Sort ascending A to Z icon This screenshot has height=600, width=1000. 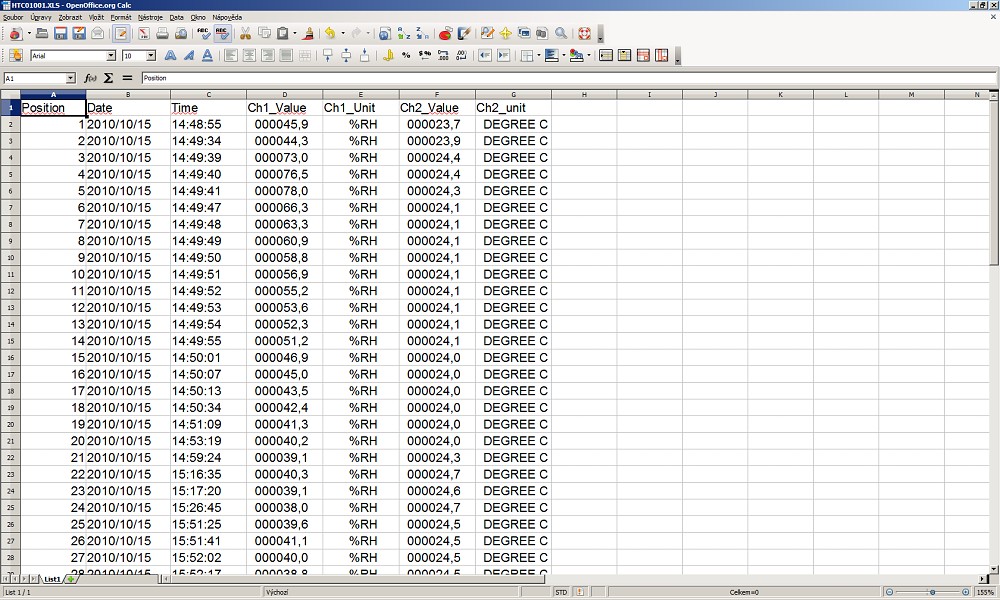pos(404,34)
